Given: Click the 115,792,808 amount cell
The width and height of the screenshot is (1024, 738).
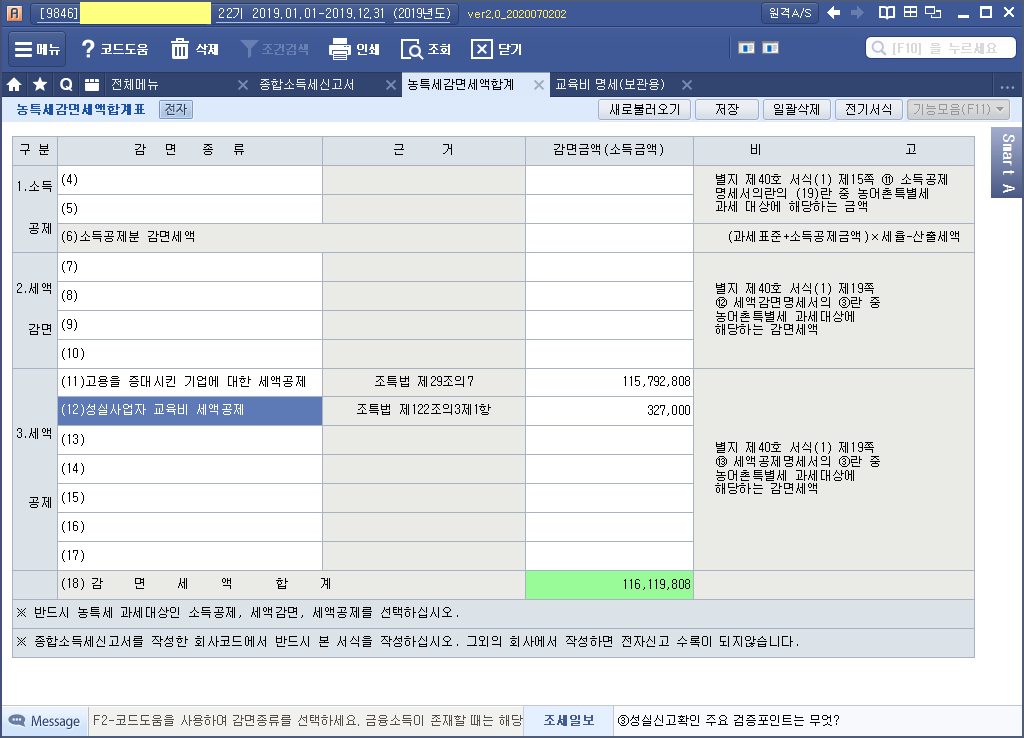Looking at the screenshot, I should 609,382.
